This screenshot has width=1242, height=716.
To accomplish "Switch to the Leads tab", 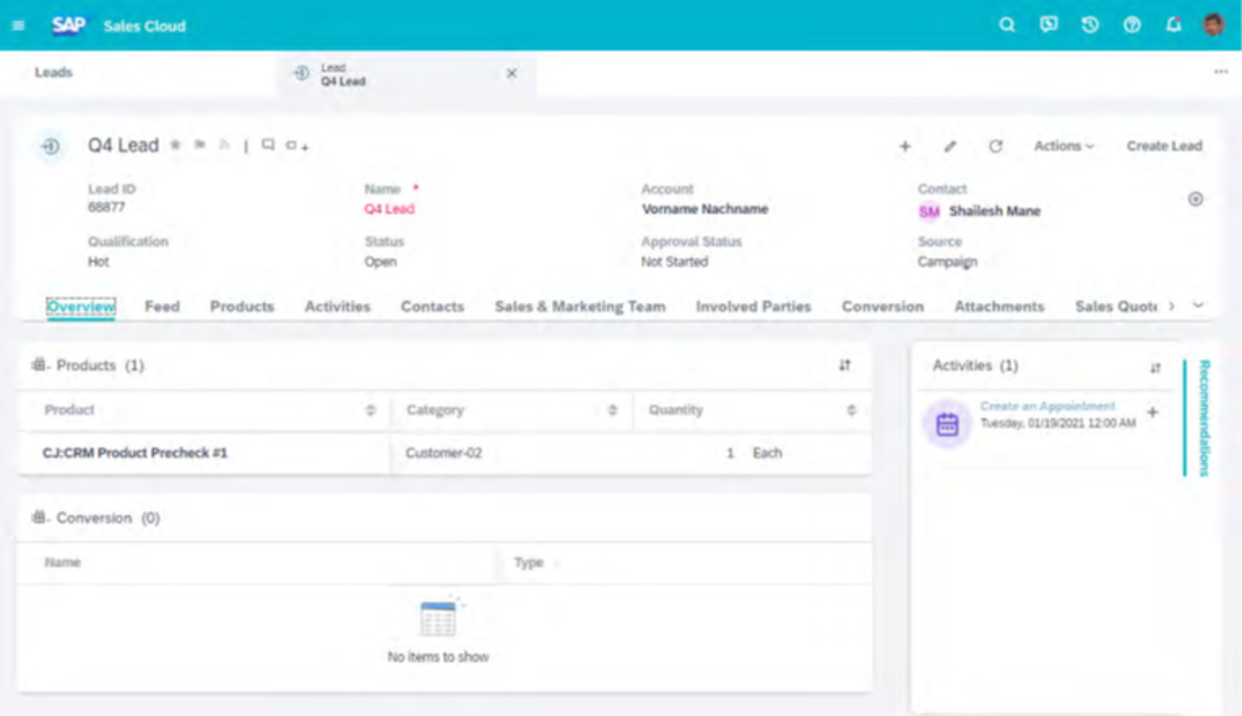I will (54, 73).
